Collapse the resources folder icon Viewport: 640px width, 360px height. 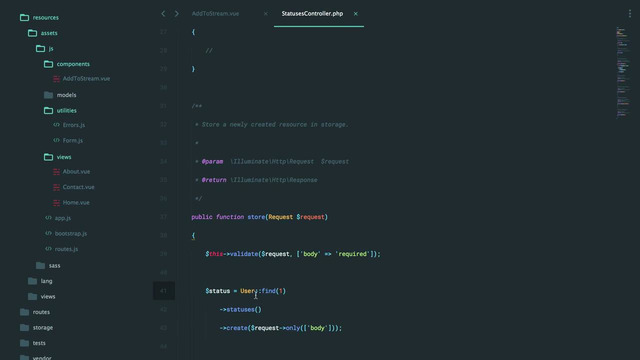click(x=24, y=18)
